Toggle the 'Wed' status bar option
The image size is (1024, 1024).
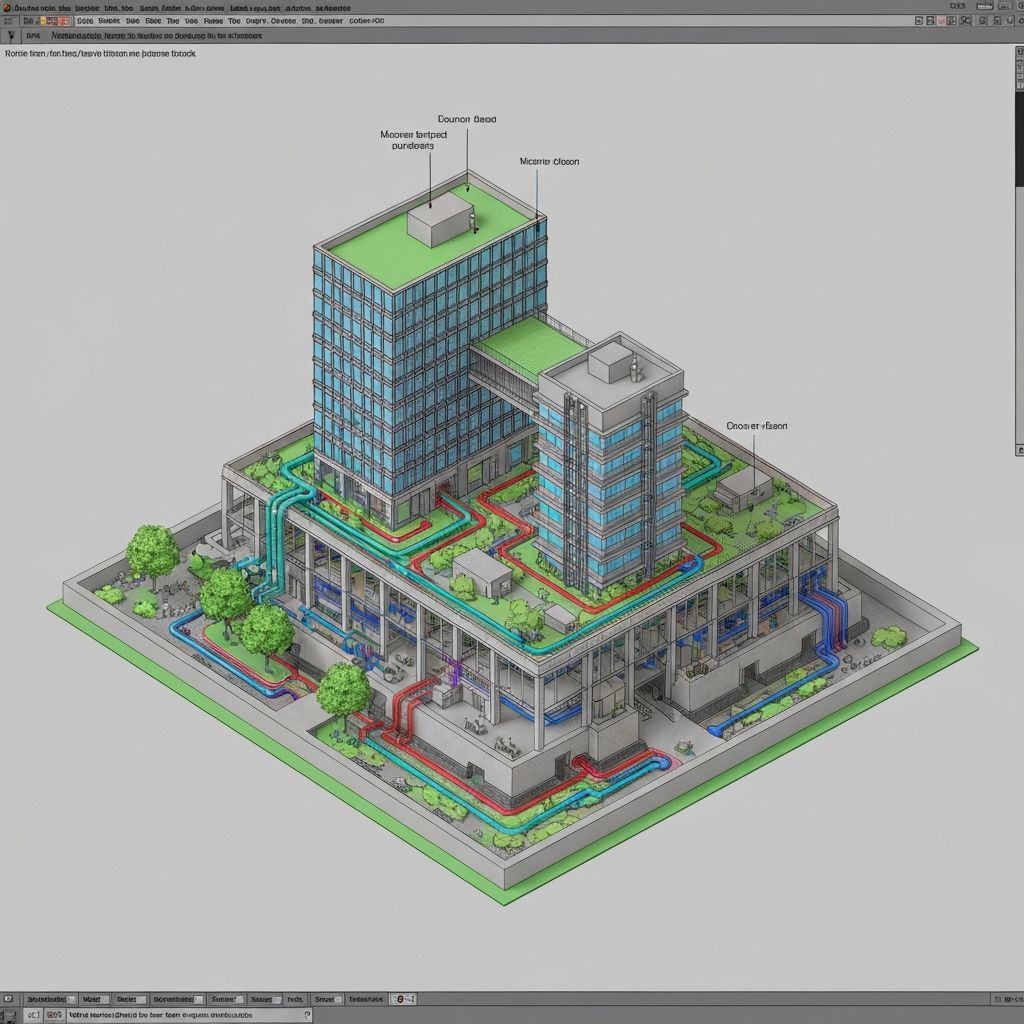(x=92, y=999)
